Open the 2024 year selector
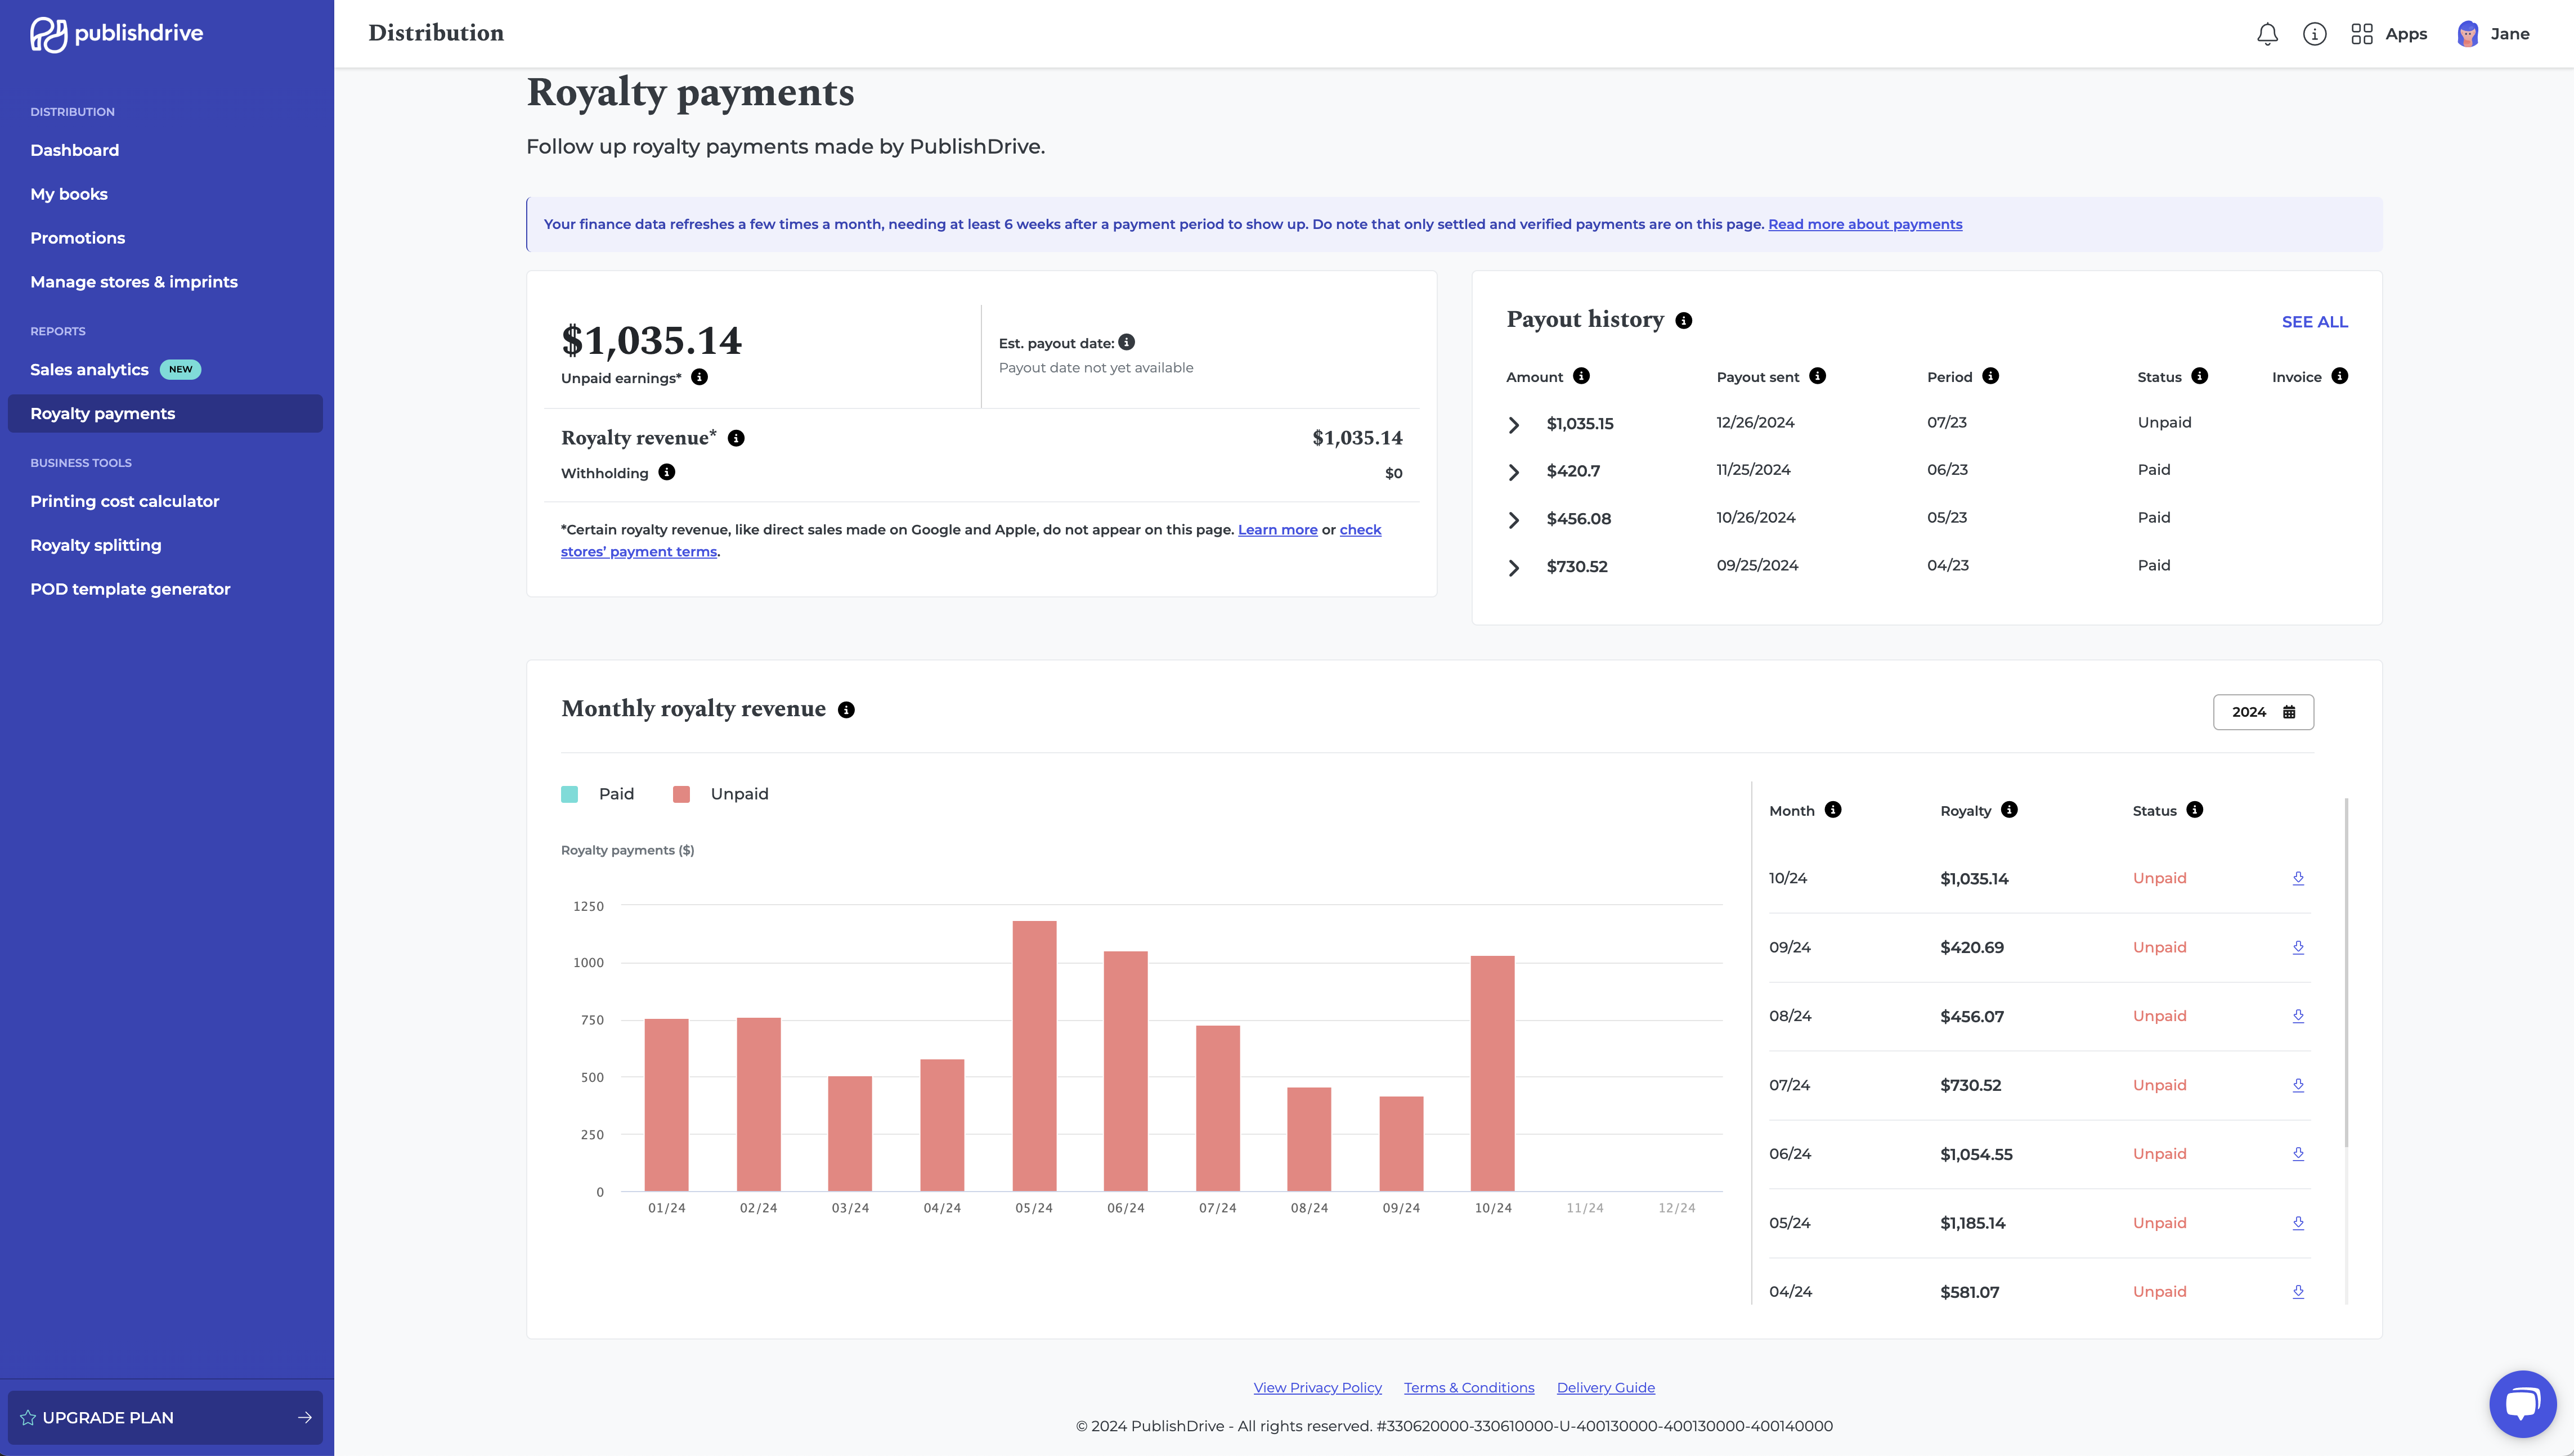 tap(2263, 711)
